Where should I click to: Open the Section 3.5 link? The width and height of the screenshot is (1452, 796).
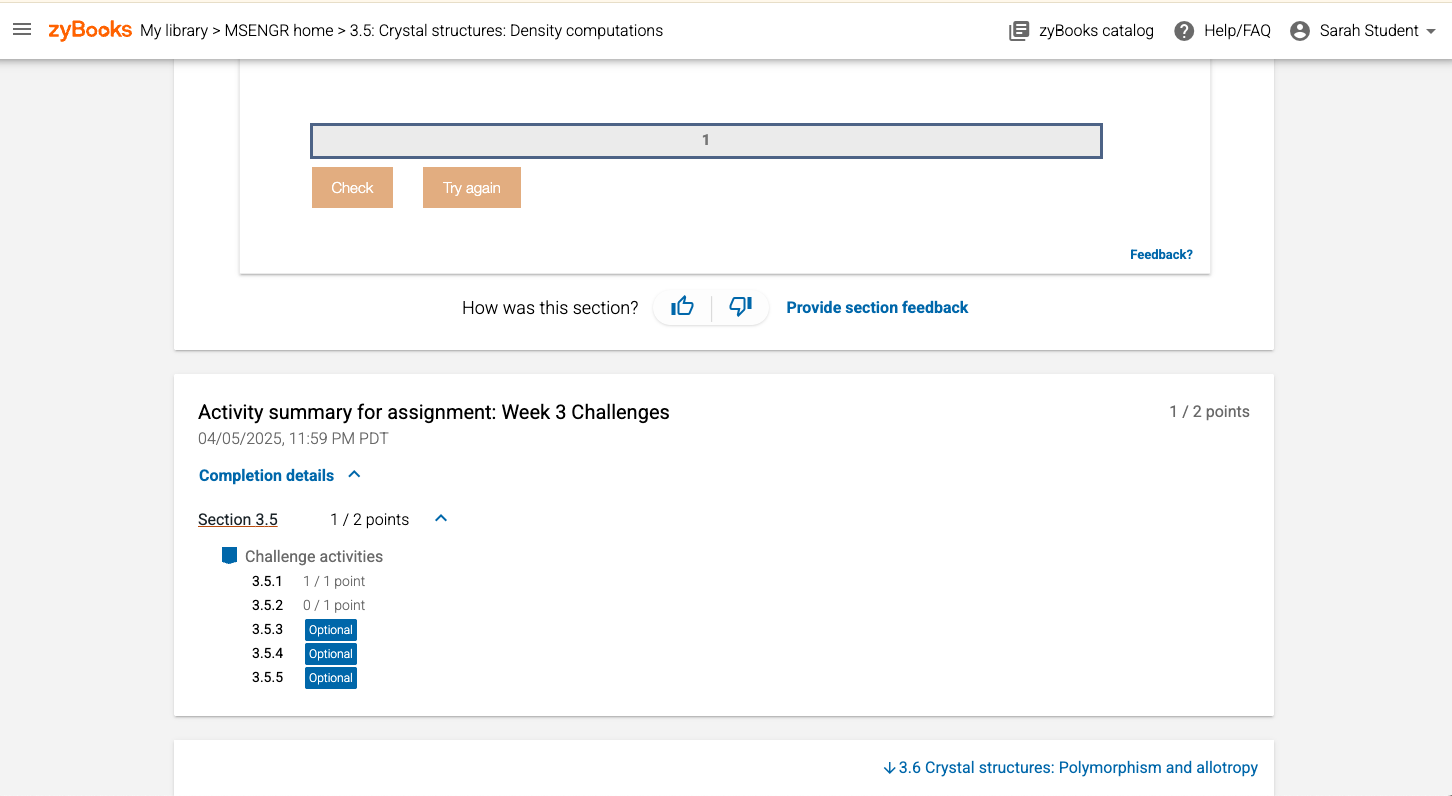pos(238,519)
